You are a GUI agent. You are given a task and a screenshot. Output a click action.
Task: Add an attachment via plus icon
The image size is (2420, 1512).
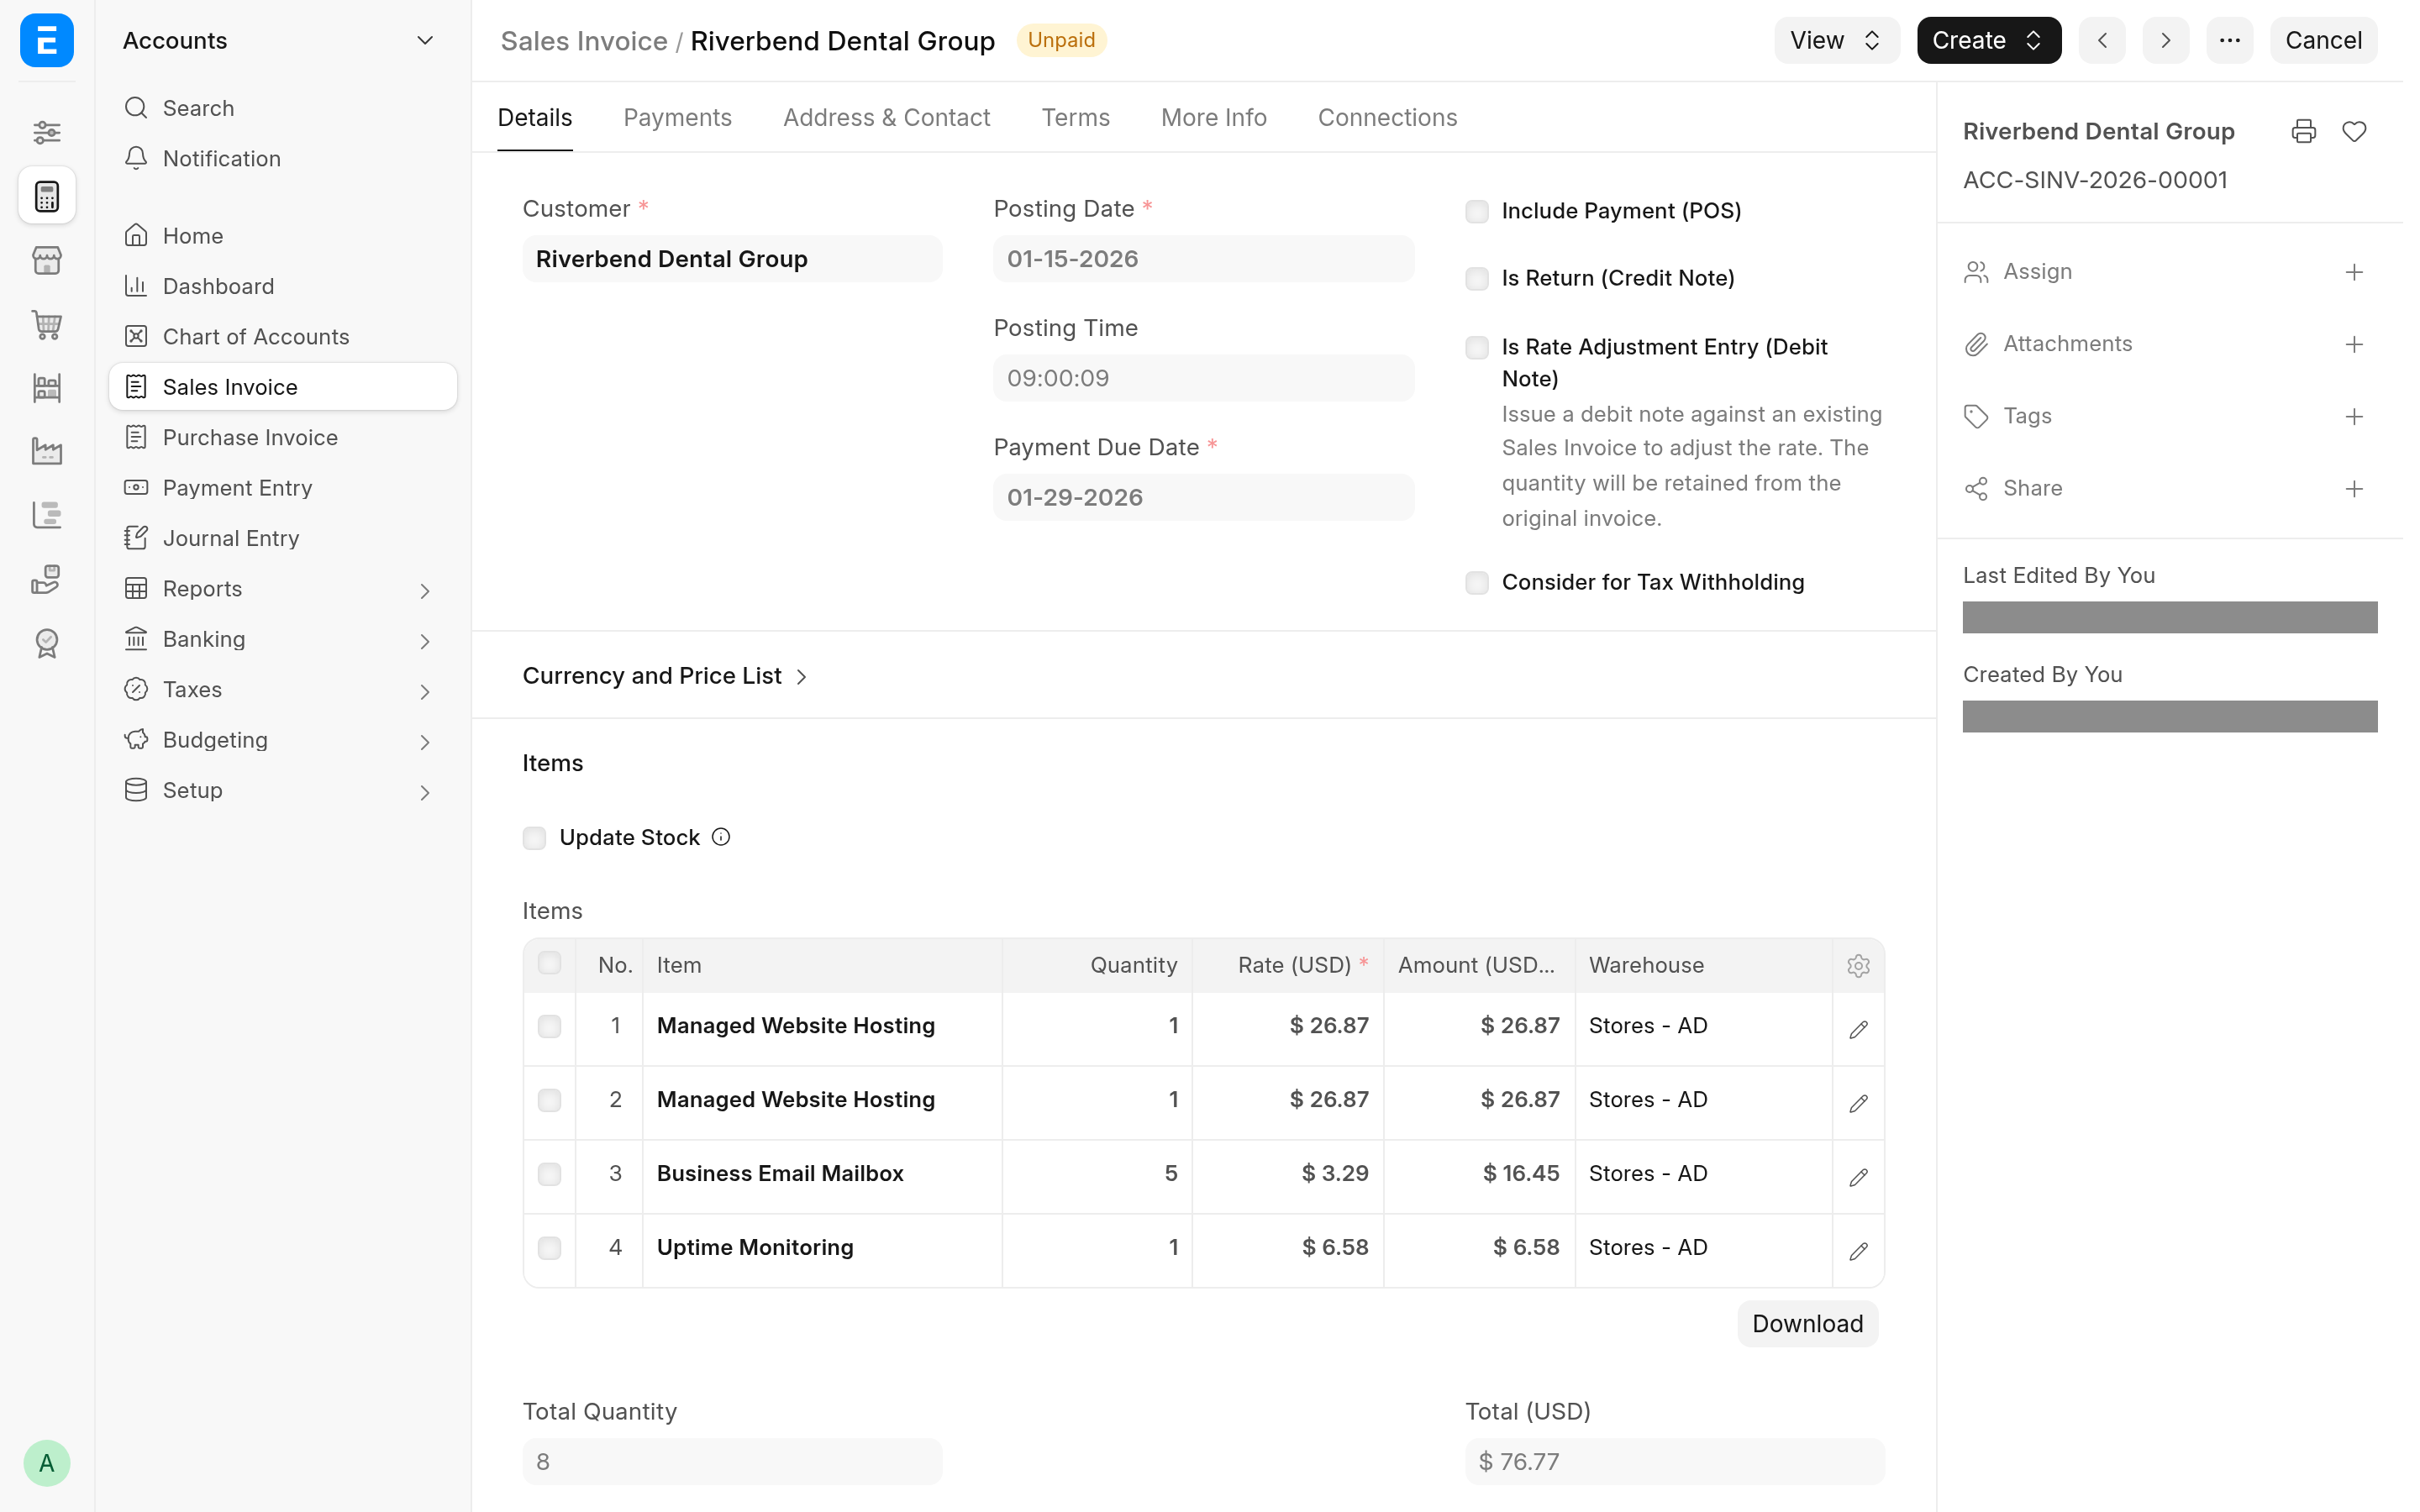2354,344
